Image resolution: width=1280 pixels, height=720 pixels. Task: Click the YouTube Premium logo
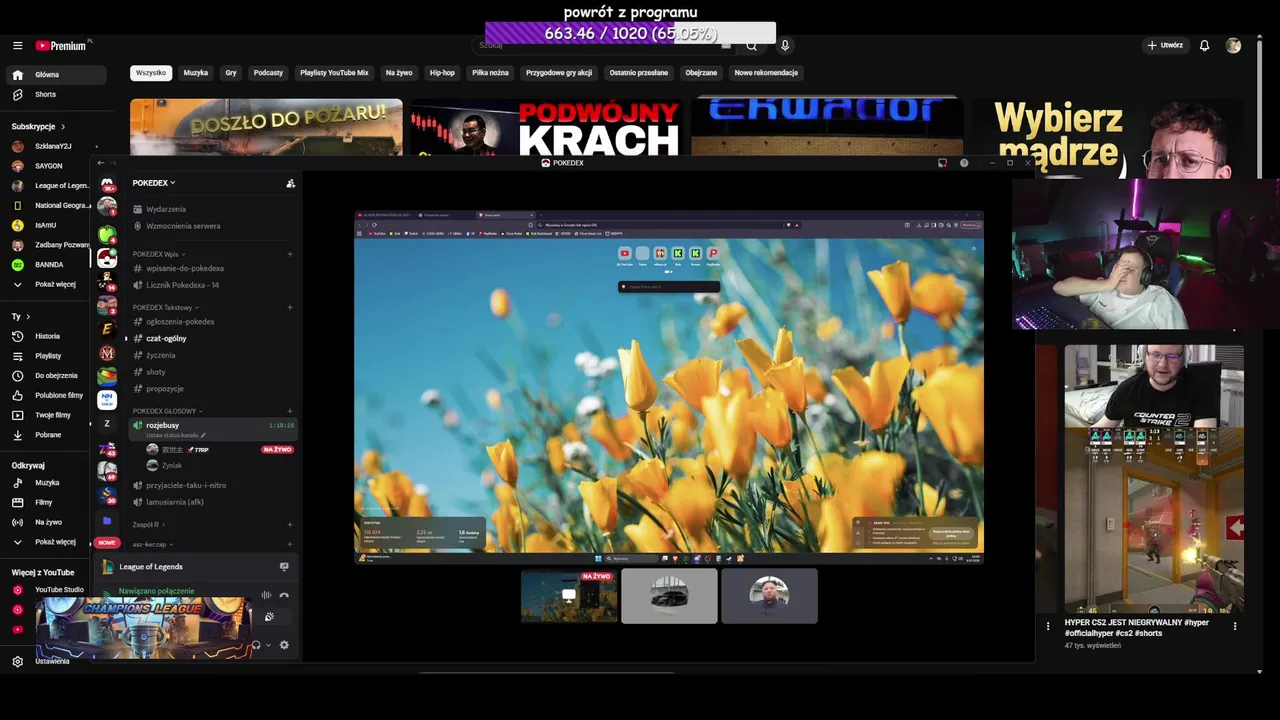click(62, 45)
